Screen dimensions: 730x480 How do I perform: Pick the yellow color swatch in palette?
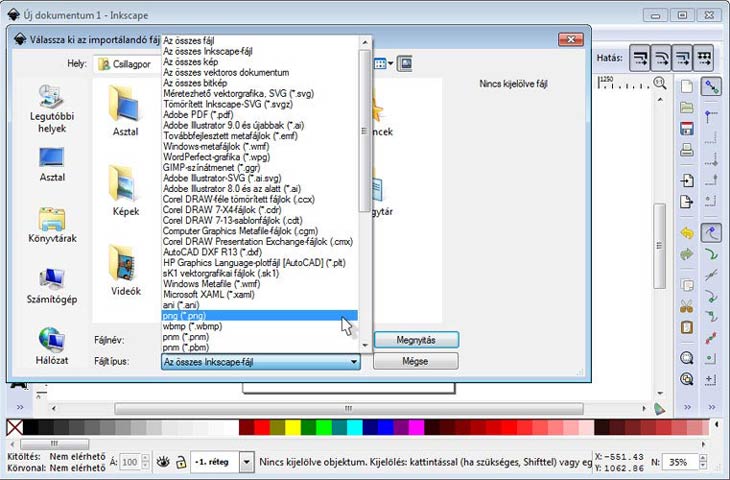294,428
